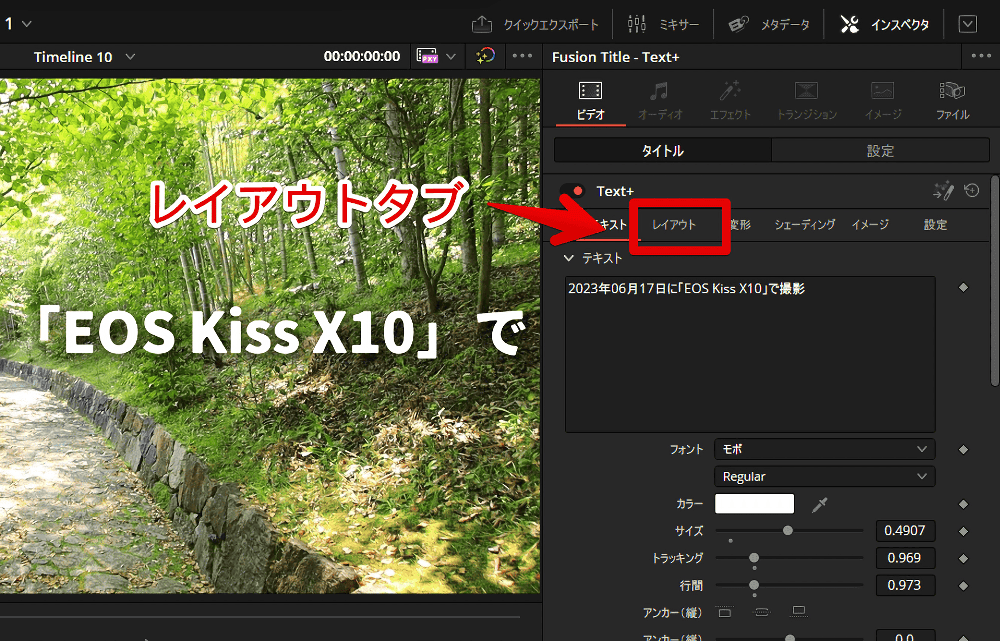Viewport: 1000px width, 641px height.
Task: Click the 設定 button beside タイトル
Action: click(880, 151)
